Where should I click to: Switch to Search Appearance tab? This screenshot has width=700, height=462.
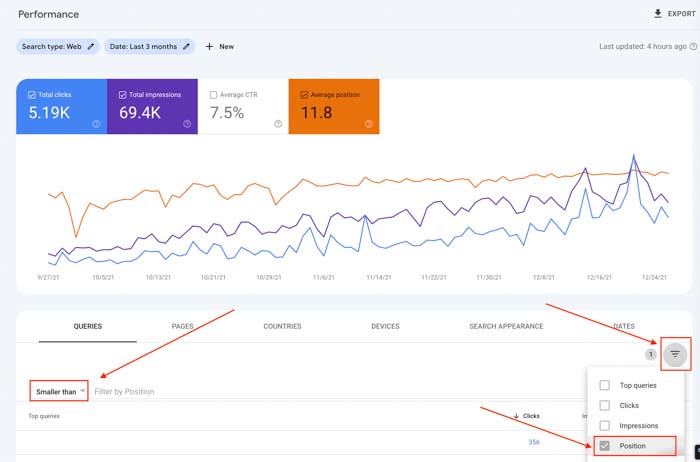point(506,326)
